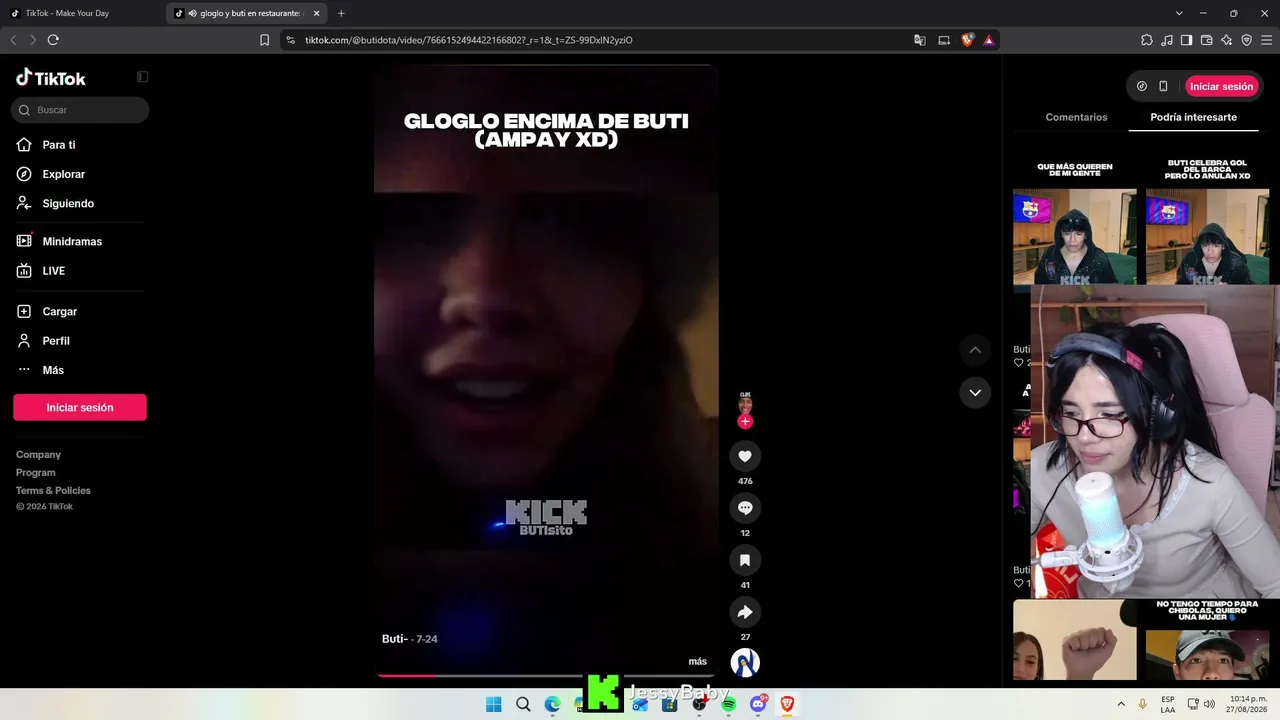Open the Brave Rewards triangle icon
Screen dimensions: 1280x720
pyautogui.click(x=989, y=40)
